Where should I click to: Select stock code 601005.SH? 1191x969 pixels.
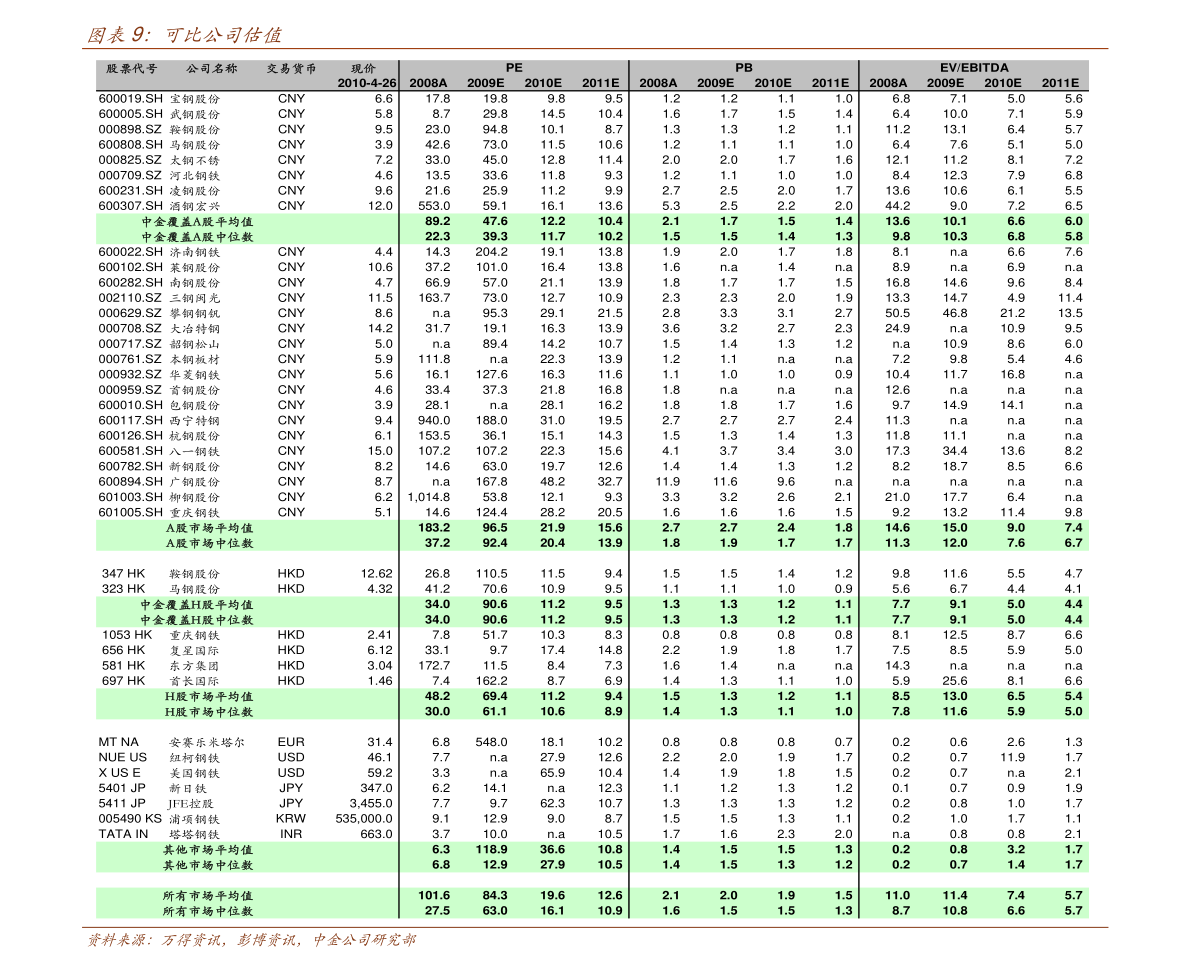(x=131, y=512)
